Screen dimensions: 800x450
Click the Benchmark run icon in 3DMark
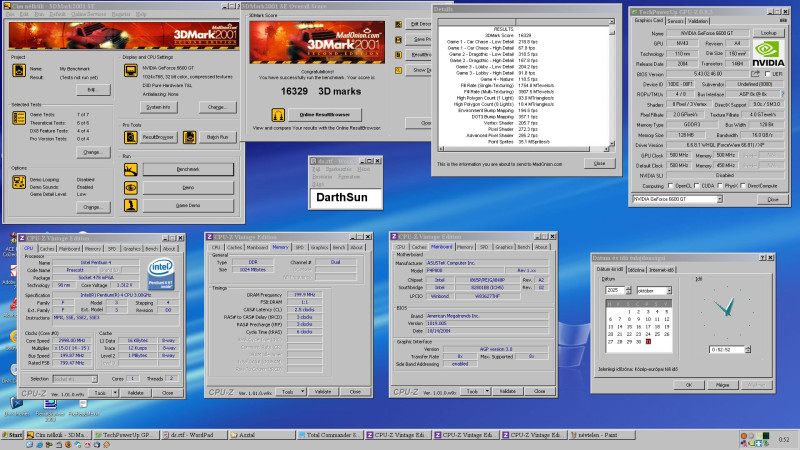[130, 170]
